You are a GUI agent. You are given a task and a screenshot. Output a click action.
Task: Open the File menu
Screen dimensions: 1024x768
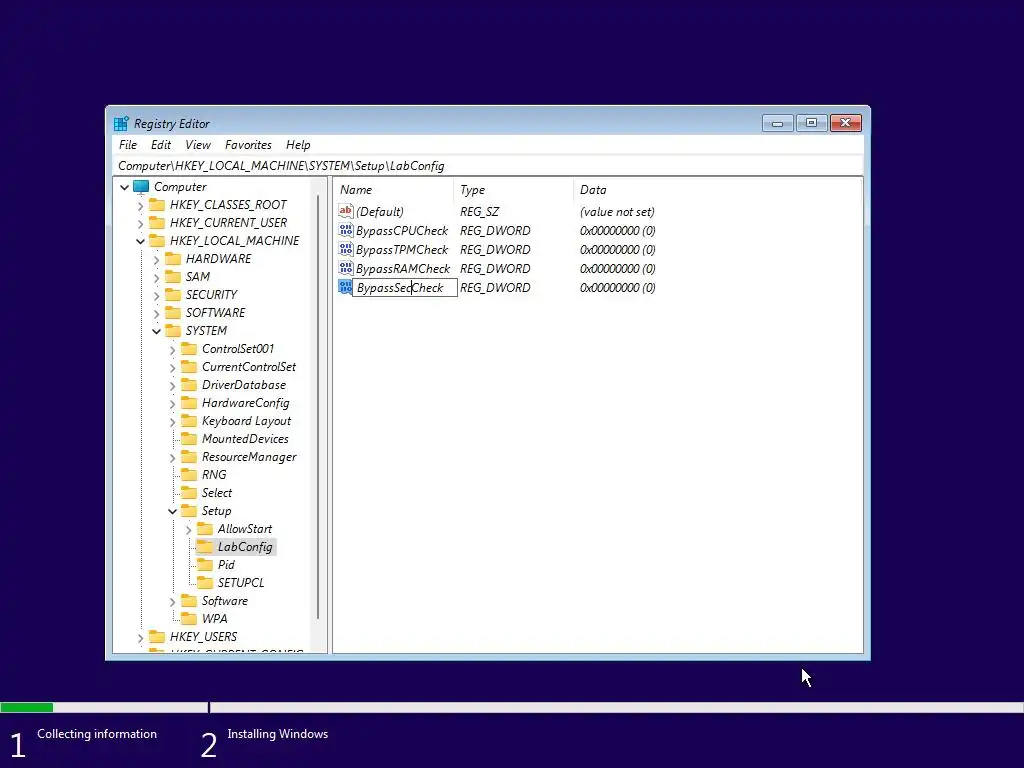pyautogui.click(x=128, y=145)
